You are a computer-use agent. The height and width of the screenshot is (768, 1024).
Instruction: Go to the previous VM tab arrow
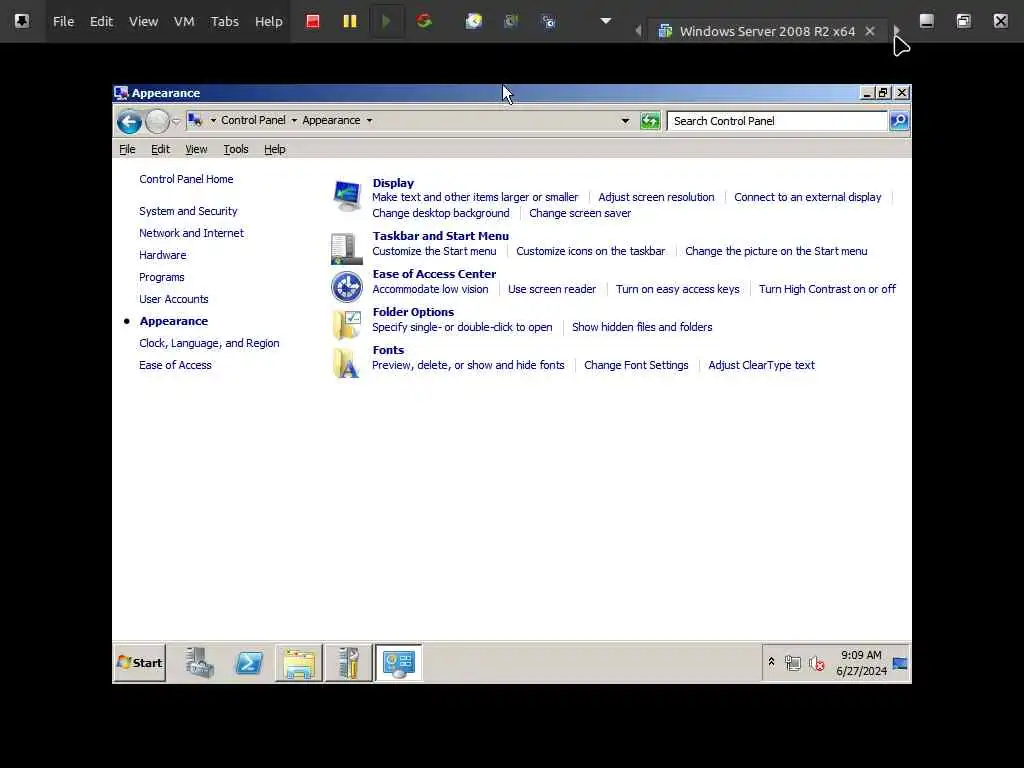point(638,31)
